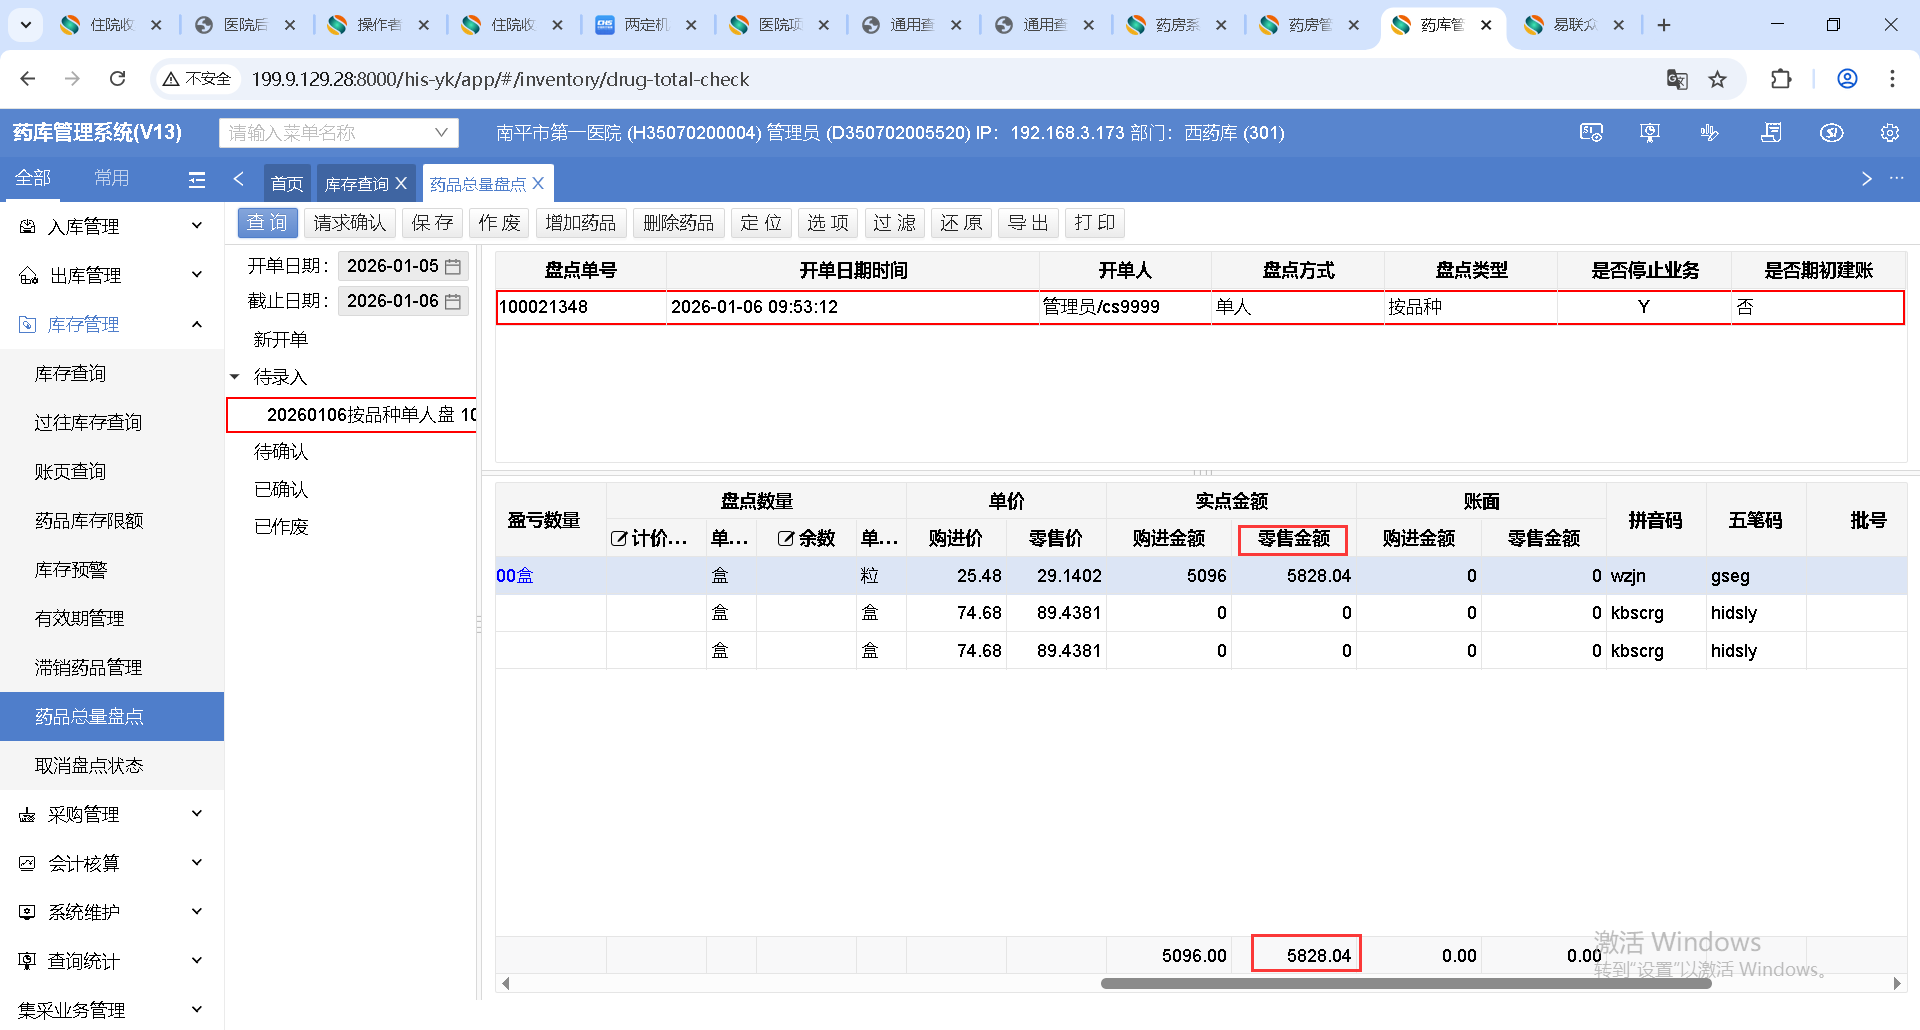Open the receipt document icon in the header

click(x=1771, y=133)
